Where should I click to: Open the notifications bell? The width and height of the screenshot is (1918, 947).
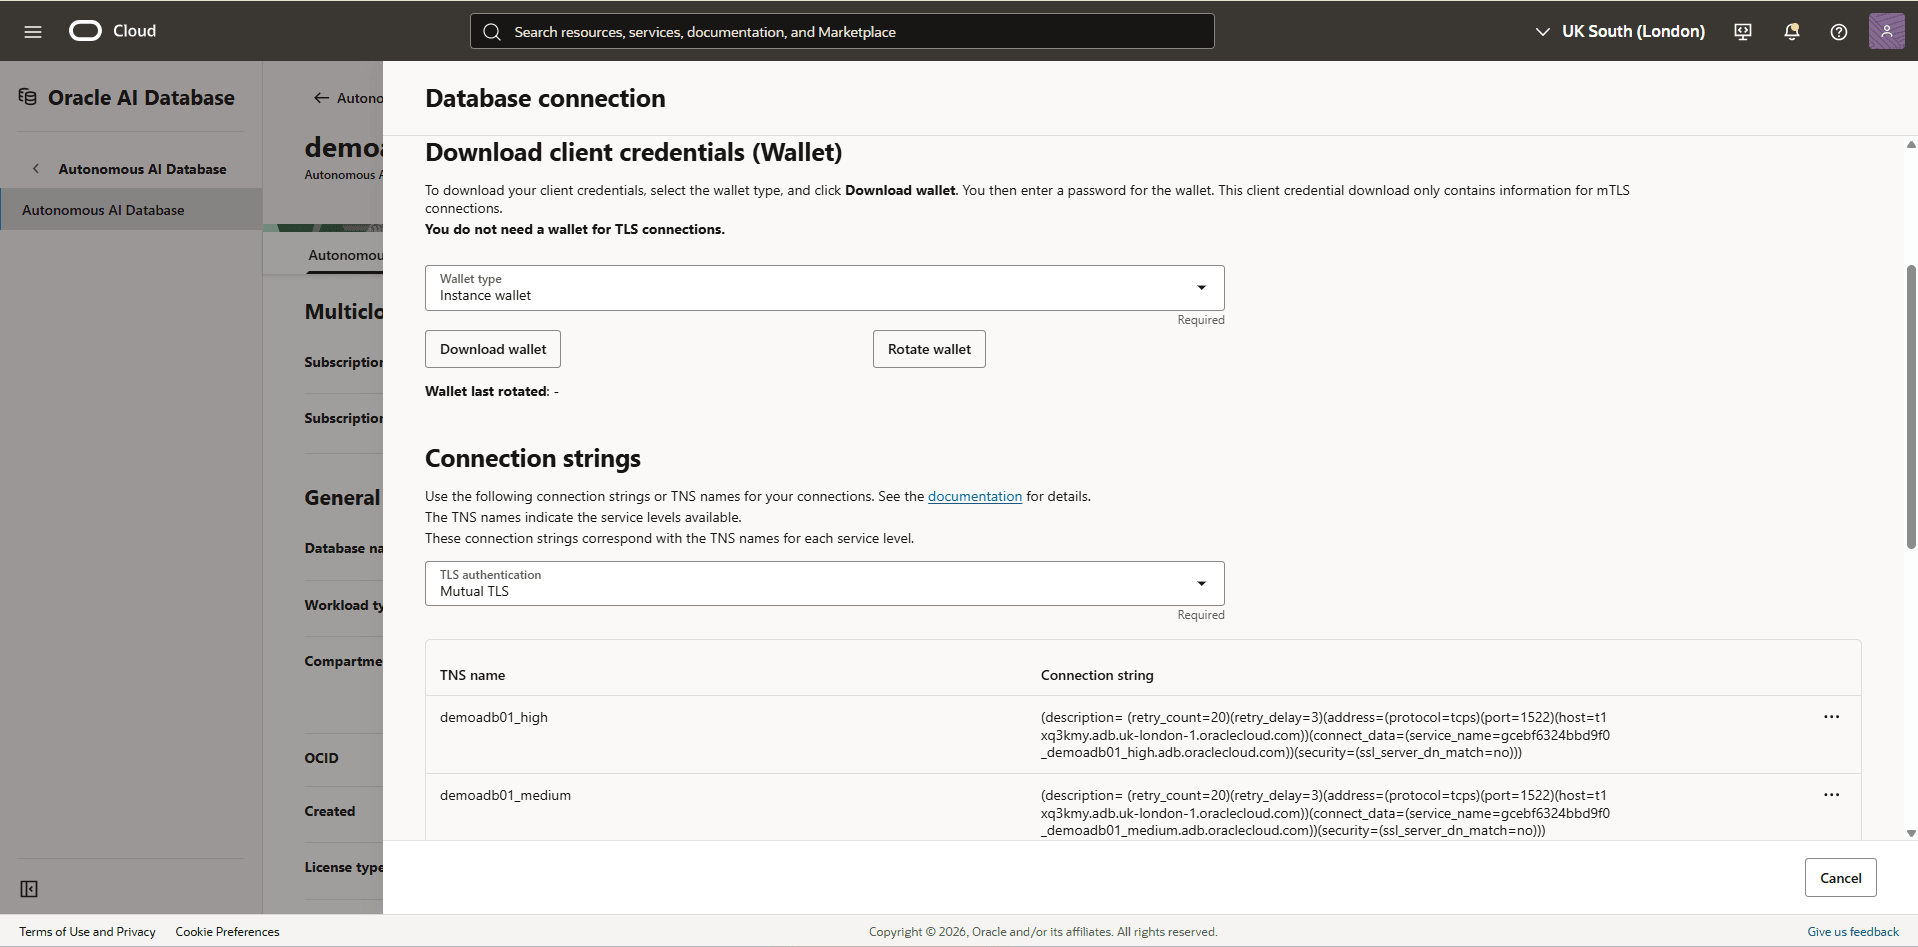click(x=1791, y=32)
